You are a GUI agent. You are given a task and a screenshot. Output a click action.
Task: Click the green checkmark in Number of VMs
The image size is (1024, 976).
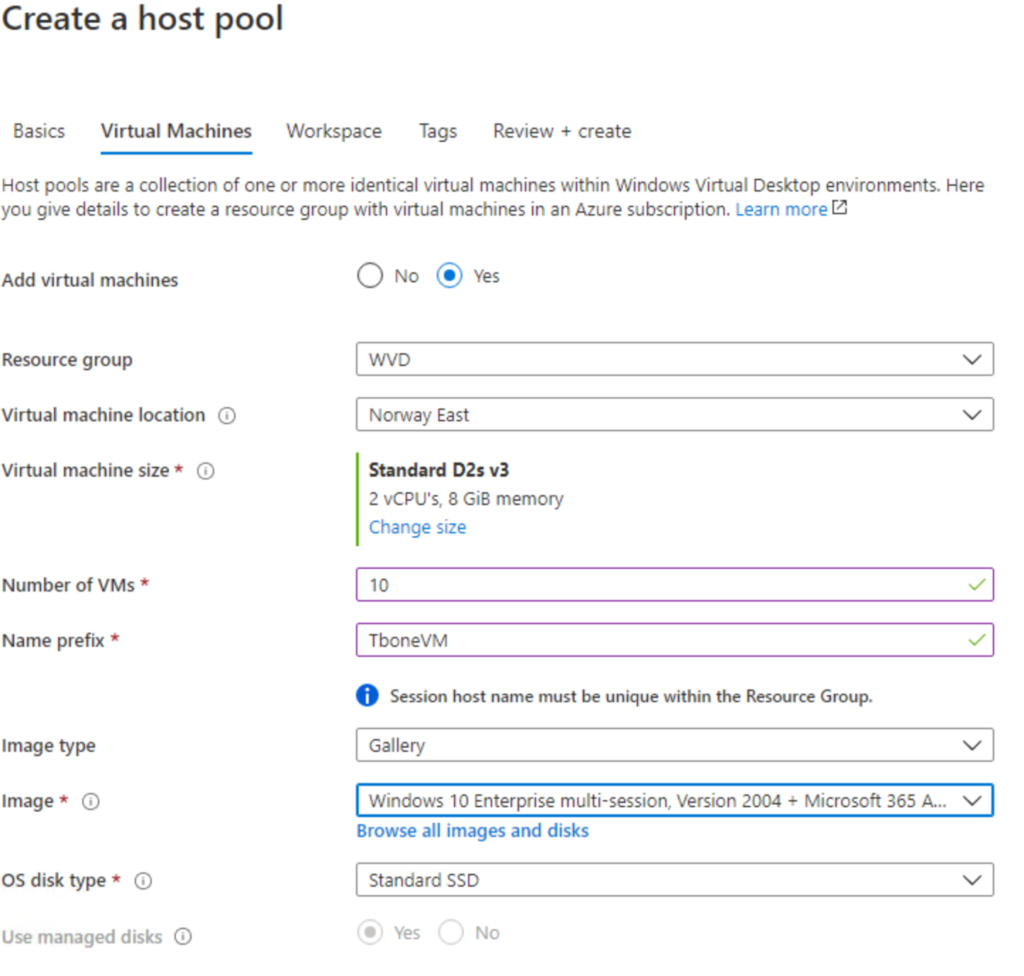pos(976,585)
